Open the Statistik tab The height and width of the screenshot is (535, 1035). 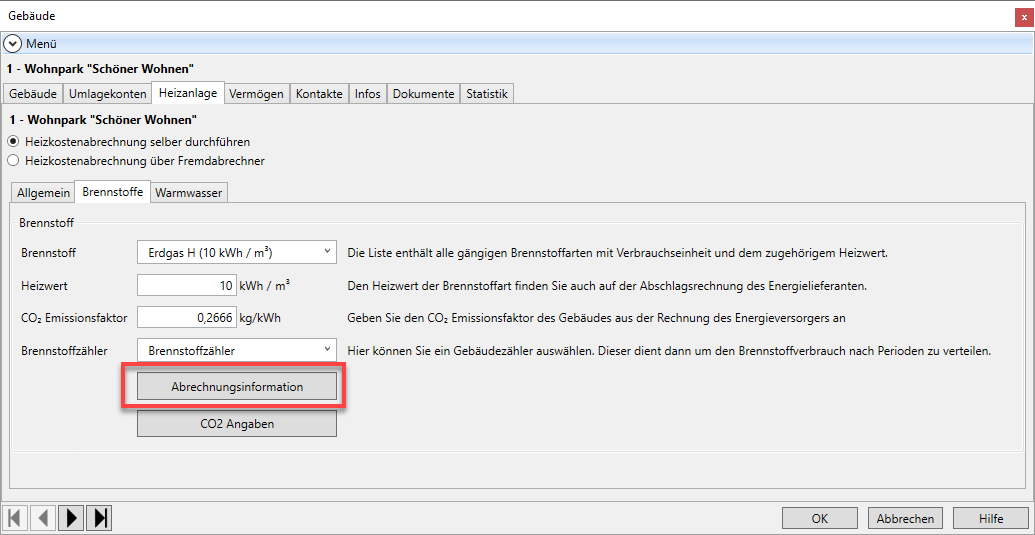click(487, 94)
